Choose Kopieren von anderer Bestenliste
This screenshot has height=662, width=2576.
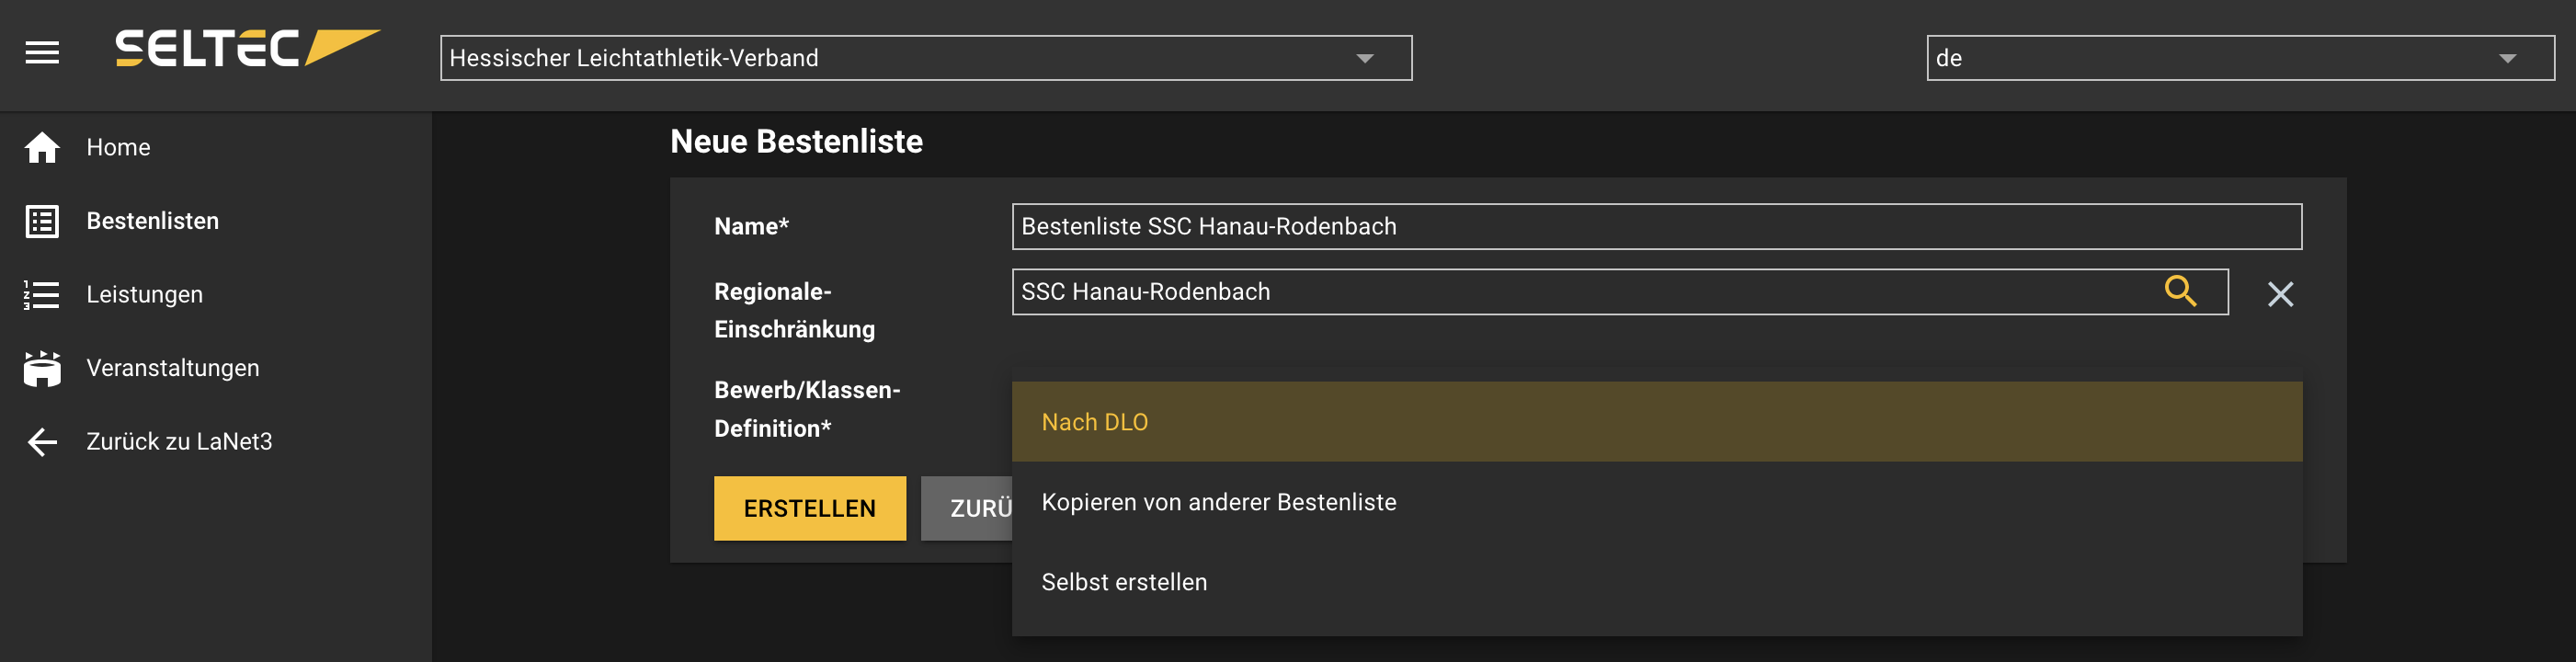1656,502
